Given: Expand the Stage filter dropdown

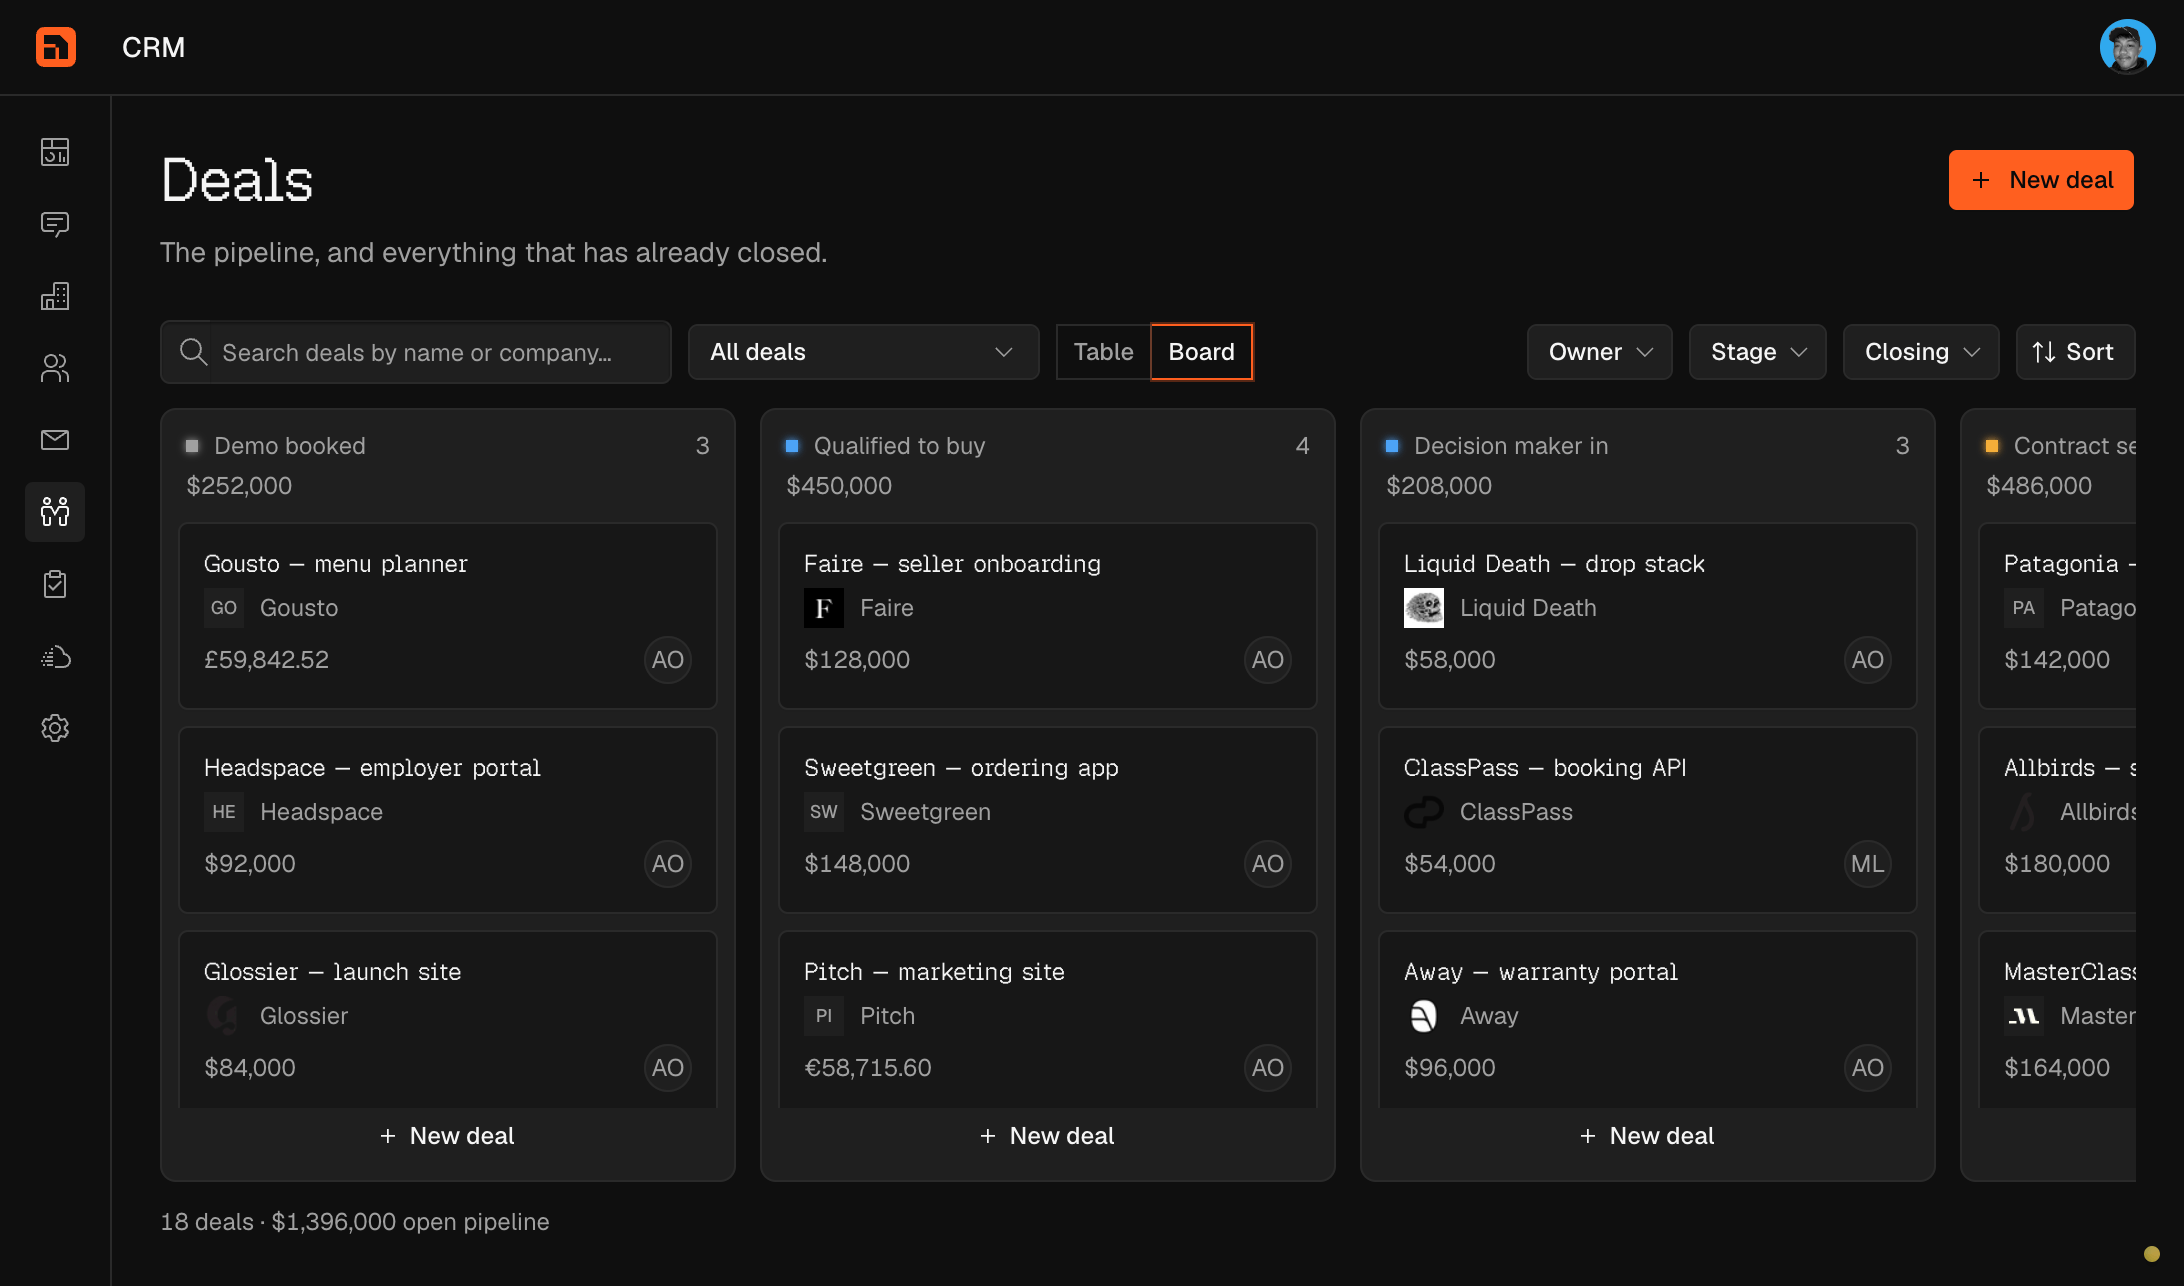Looking at the screenshot, I should pos(1758,352).
